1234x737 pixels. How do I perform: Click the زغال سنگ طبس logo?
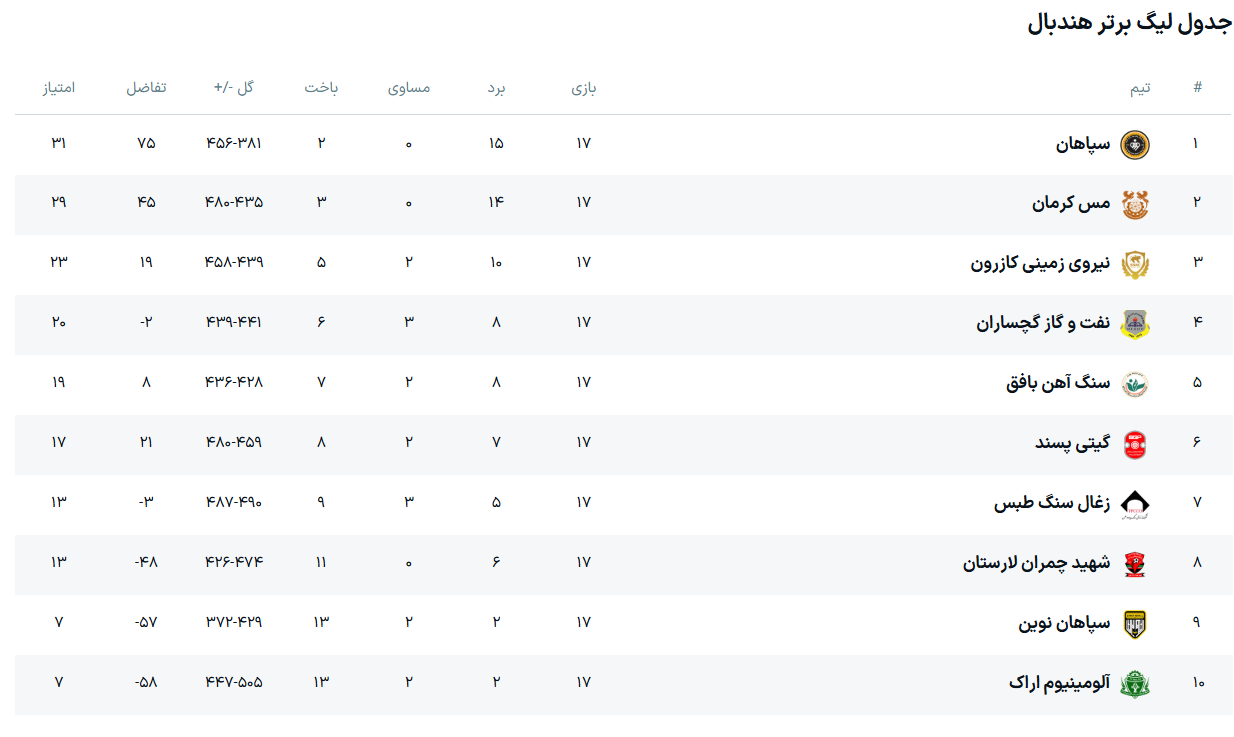click(1134, 504)
